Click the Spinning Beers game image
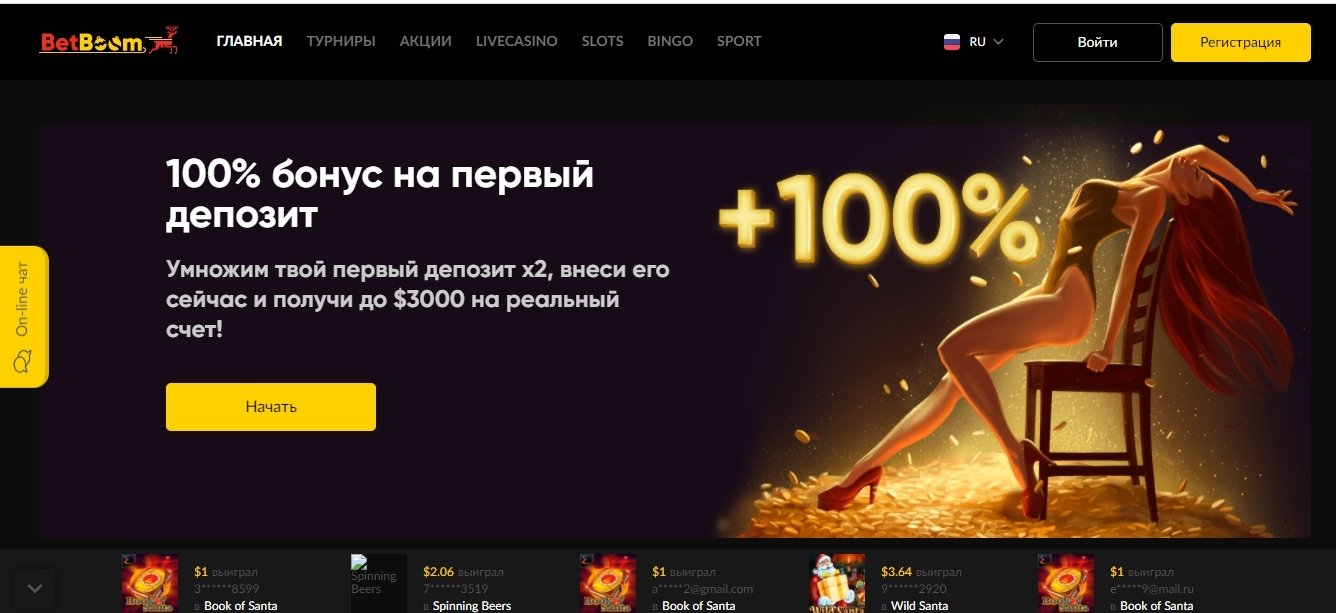Viewport: 1336px width, 613px height. coord(379,583)
